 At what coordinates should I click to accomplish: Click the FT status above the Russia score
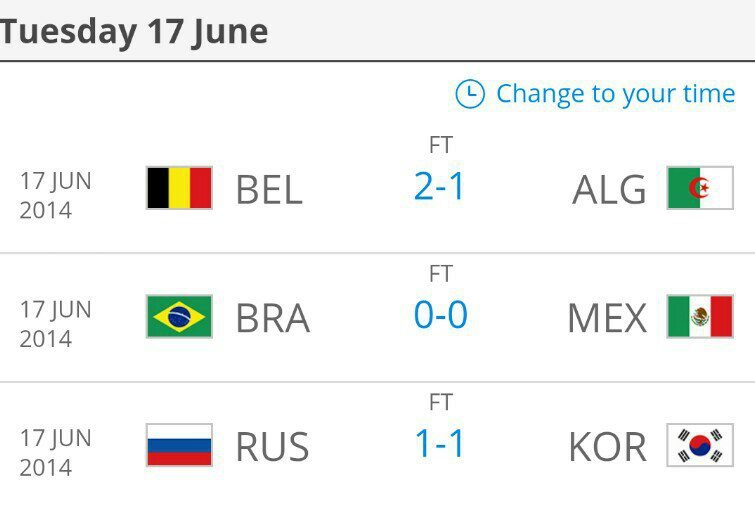click(441, 402)
